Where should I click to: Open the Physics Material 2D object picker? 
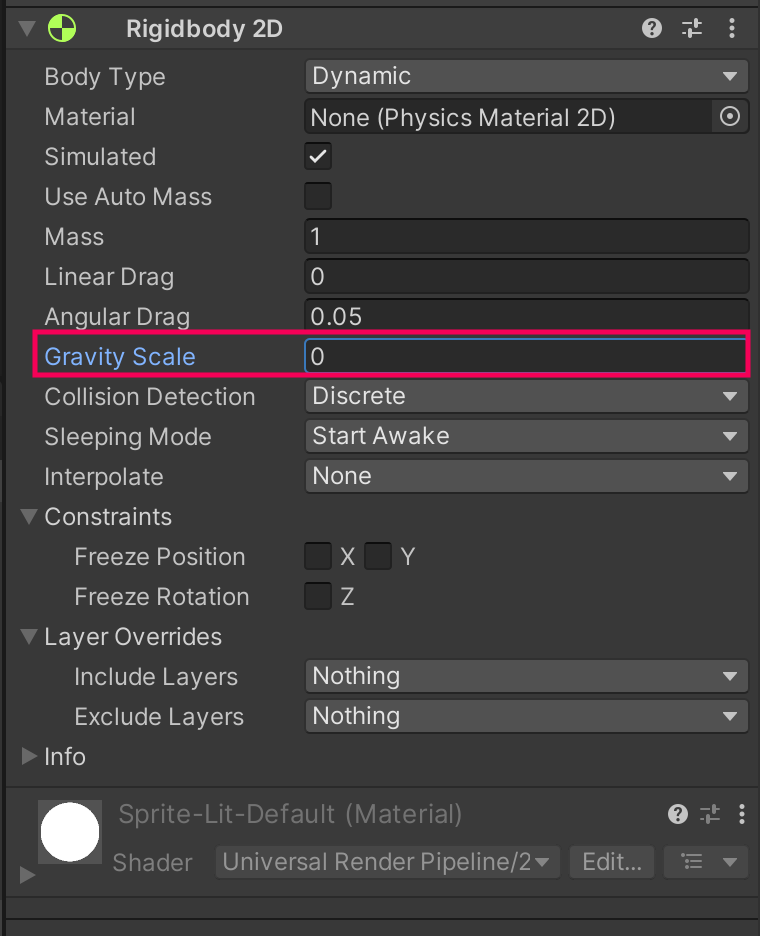click(x=730, y=117)
